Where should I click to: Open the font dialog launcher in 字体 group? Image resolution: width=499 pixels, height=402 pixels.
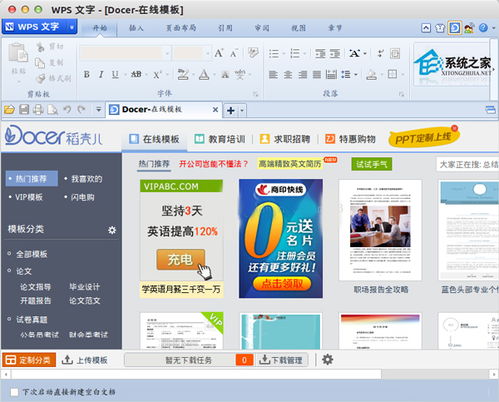tap(256, 94)
